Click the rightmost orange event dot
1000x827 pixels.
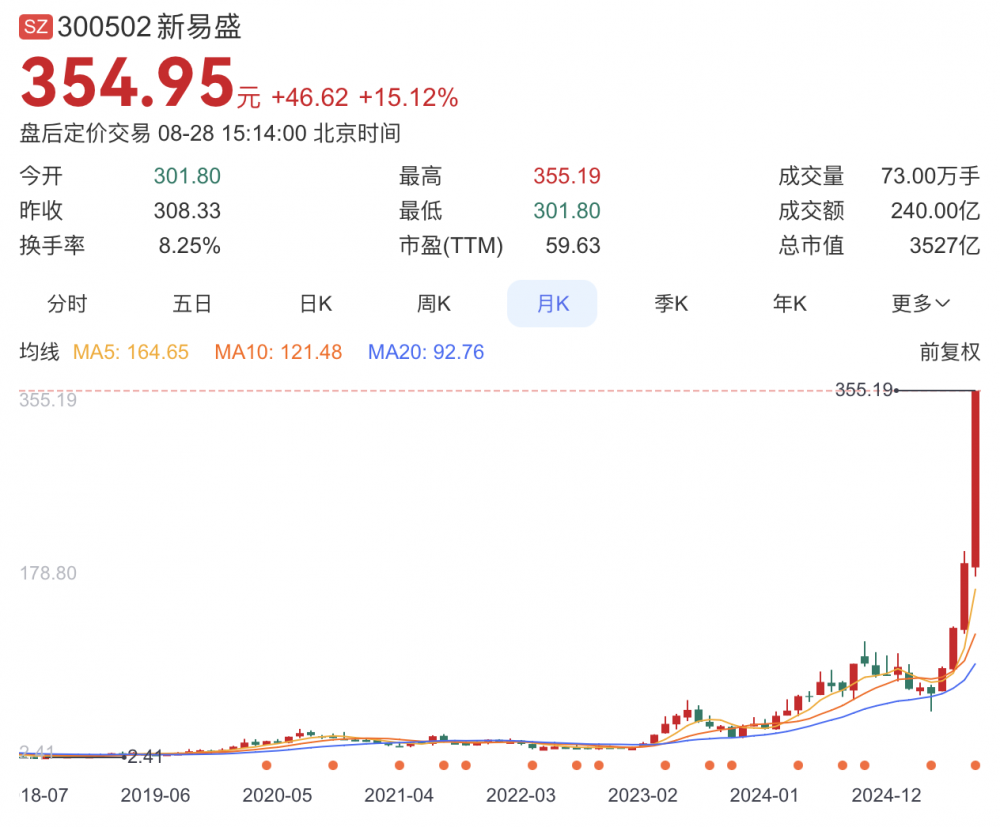[976, 766]
